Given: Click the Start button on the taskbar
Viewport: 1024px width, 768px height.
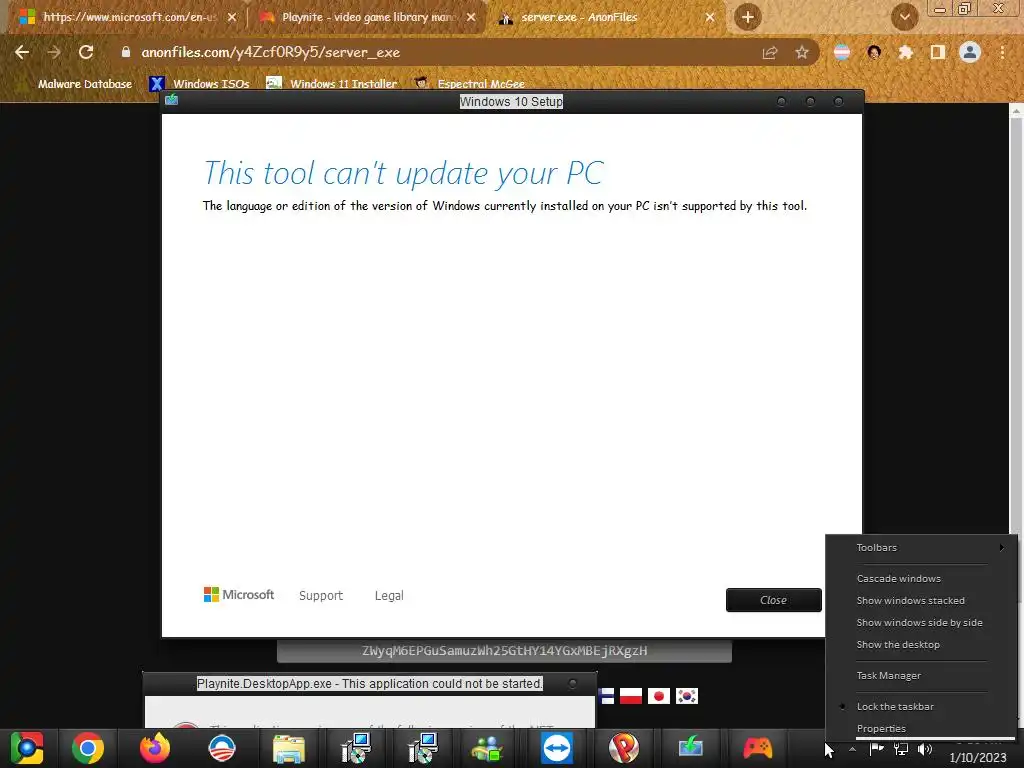Looking at the screenshot, I should [27, 748].
